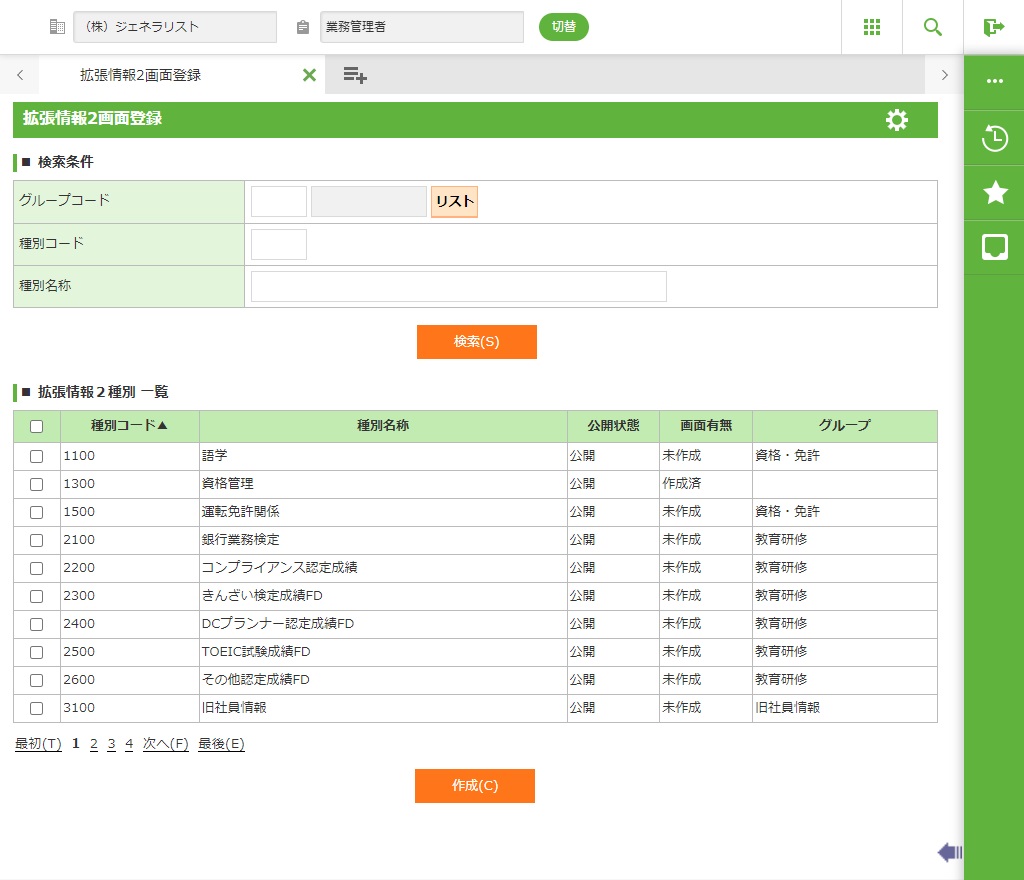The width and height of the screenshot is (1024, 880).
Task: Check the select-all checkbox in table header
Action: (37, 426)
